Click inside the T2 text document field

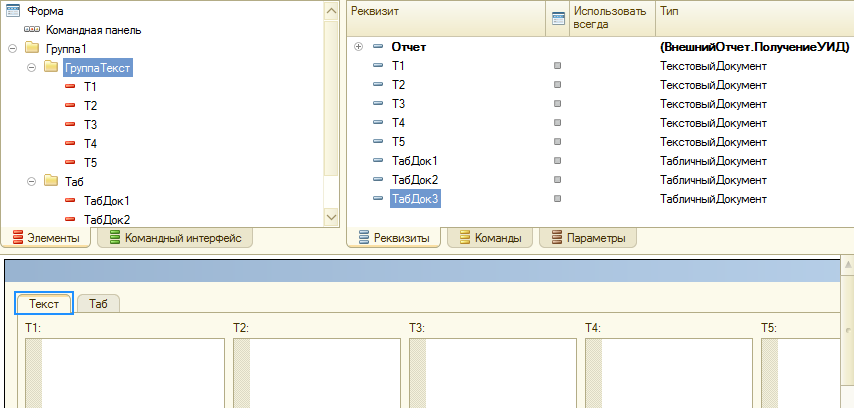pos(317,373)
